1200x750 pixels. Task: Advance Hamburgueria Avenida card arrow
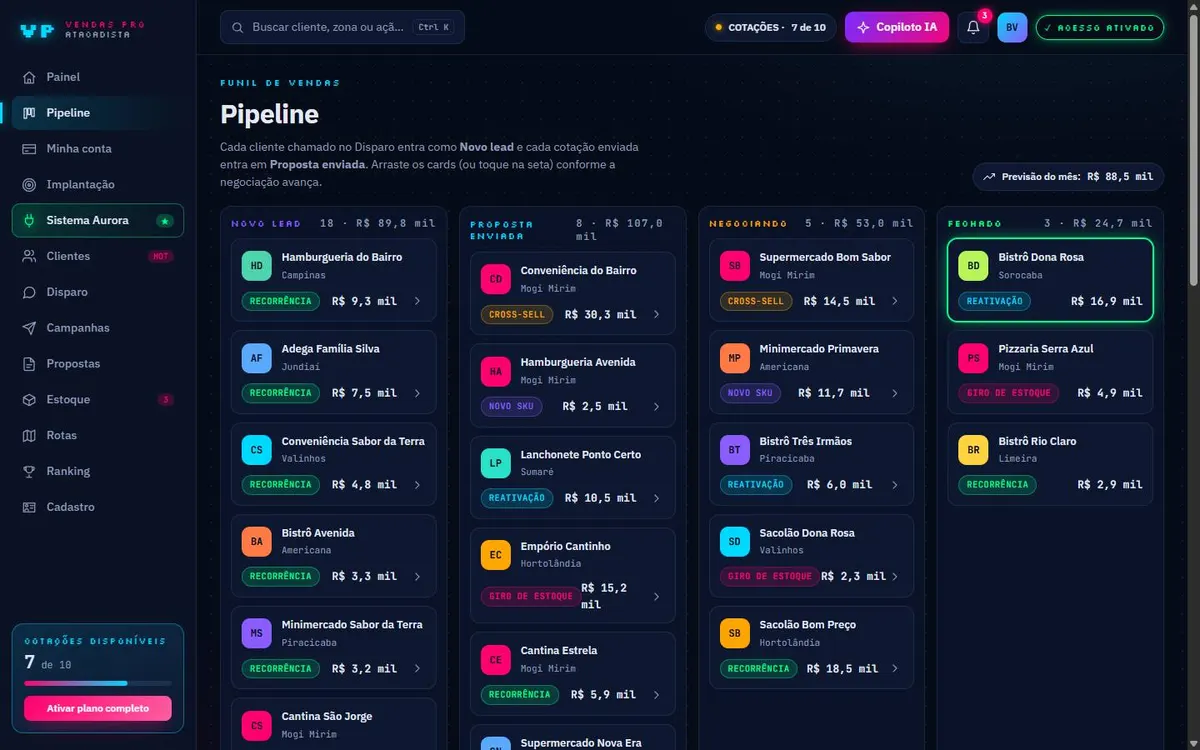click(656, 407)
